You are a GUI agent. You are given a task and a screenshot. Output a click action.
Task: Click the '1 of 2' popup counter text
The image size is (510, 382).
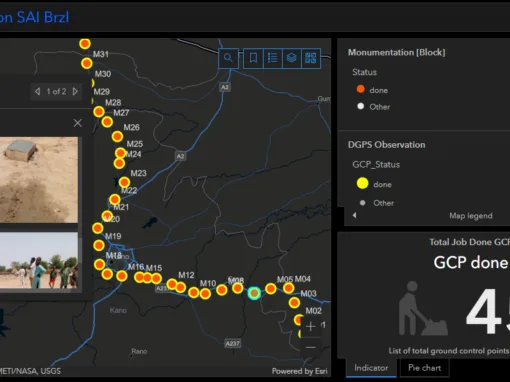(56, 91)
